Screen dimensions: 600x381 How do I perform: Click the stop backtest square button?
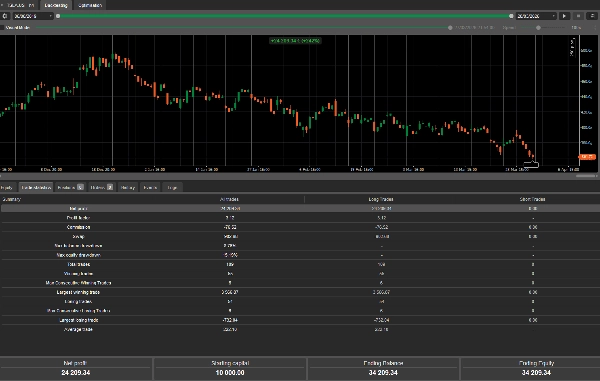click(x=578, y=16)
